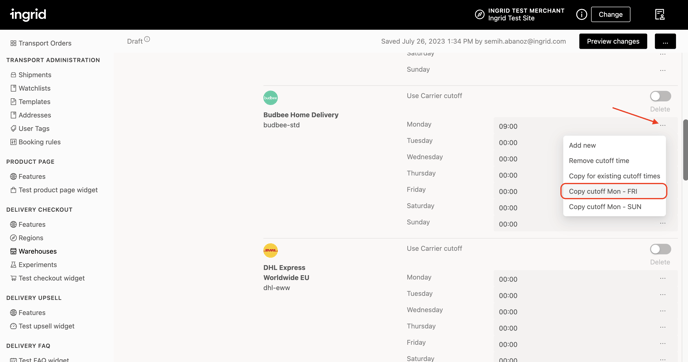The width and height of the screenshot is (688, 362).
Task: Click the Test upsell widget icon
Action: (13, 326)
